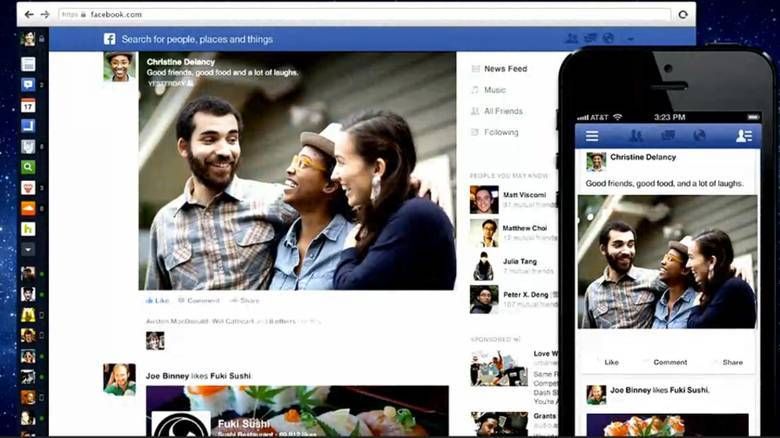The width and height of the screenshot is (780, 438).
Task: Share Christine's post on desktop
Action: pyautogui.click(x=245, y=301)
